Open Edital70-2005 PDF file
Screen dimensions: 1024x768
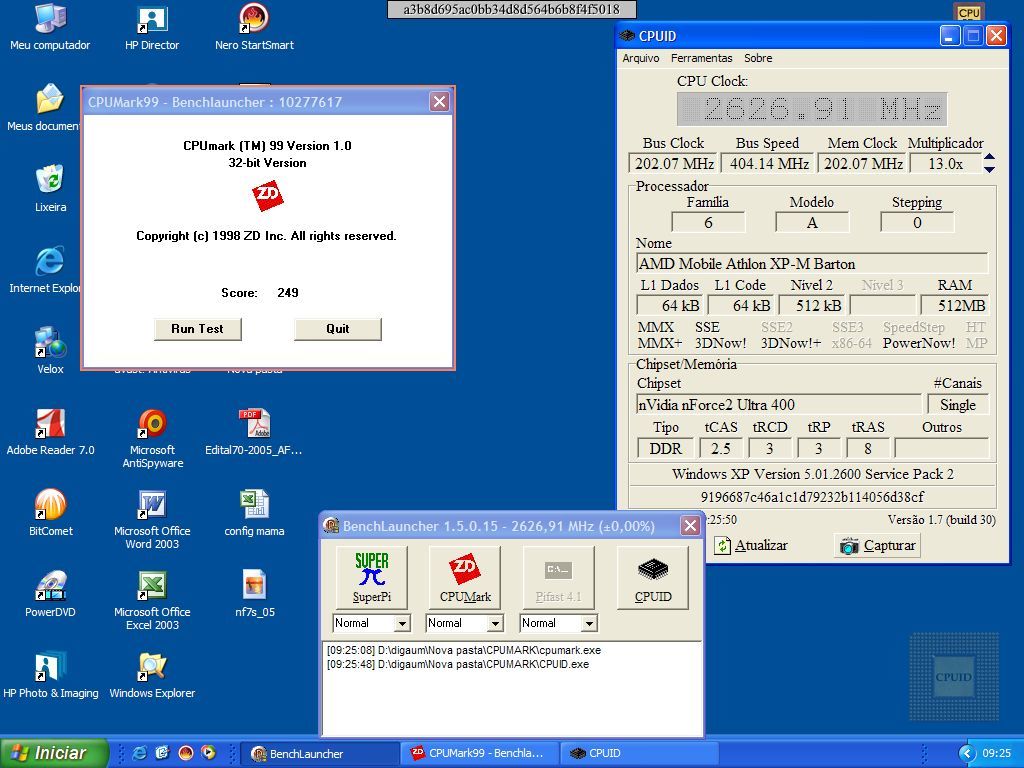click(254, 432)
